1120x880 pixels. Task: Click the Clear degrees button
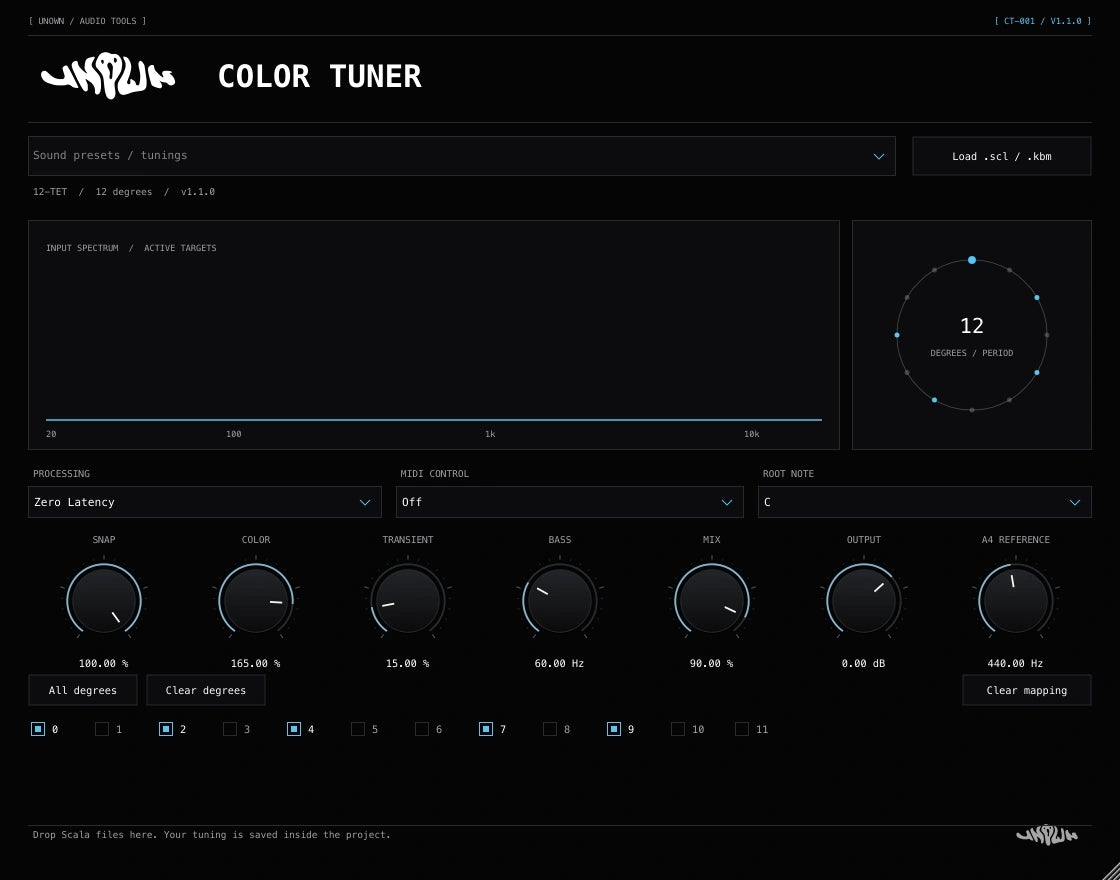pyautogui.click(x=206, y=690)
